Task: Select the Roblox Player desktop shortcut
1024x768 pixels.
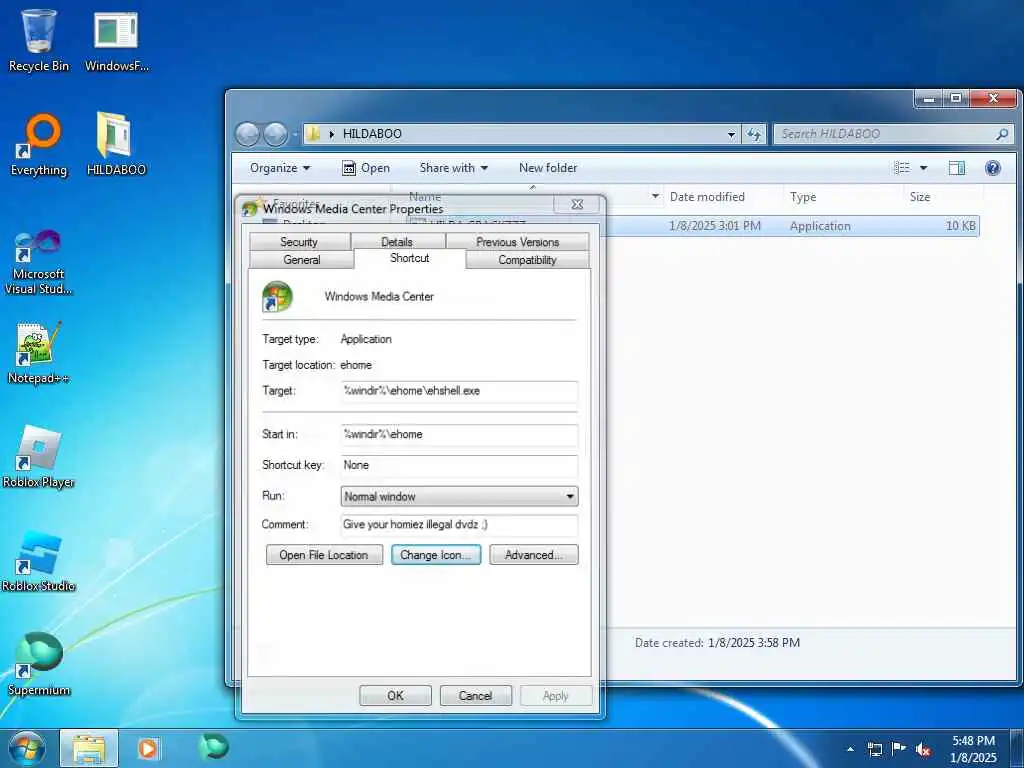Action: (39, 457)
